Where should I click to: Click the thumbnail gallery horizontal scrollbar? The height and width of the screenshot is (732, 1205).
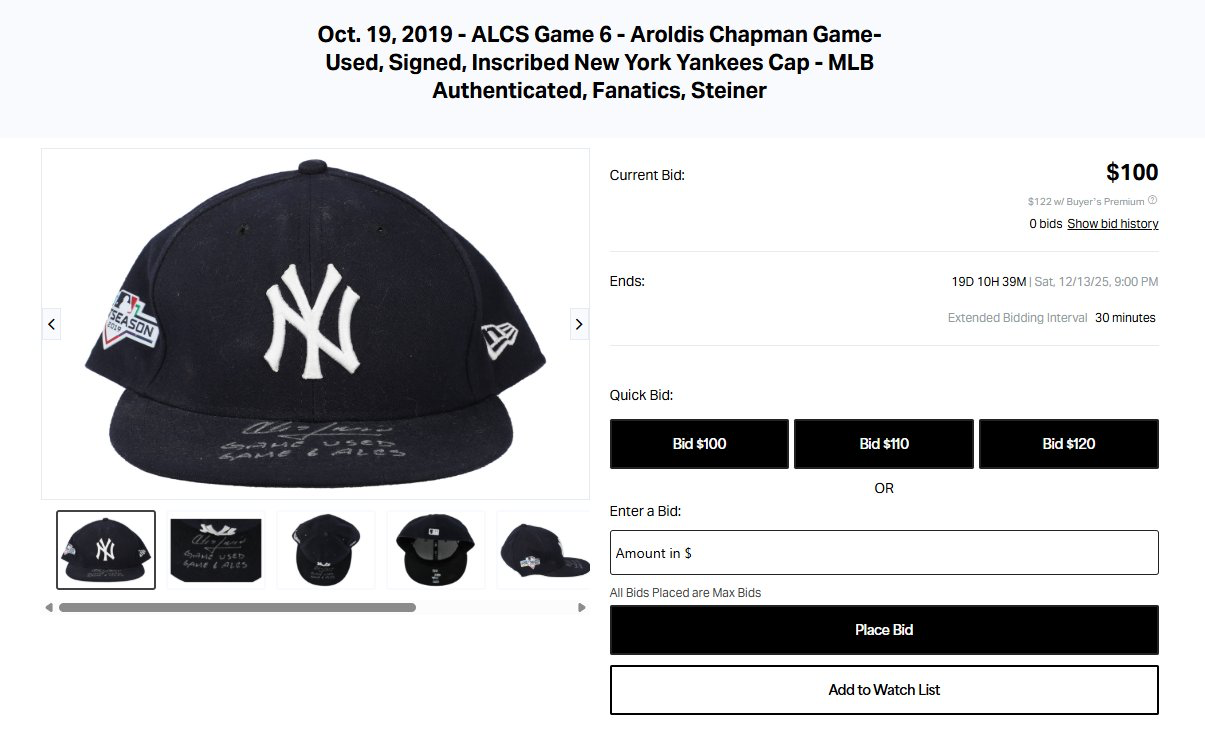click(x=237, y=607)
